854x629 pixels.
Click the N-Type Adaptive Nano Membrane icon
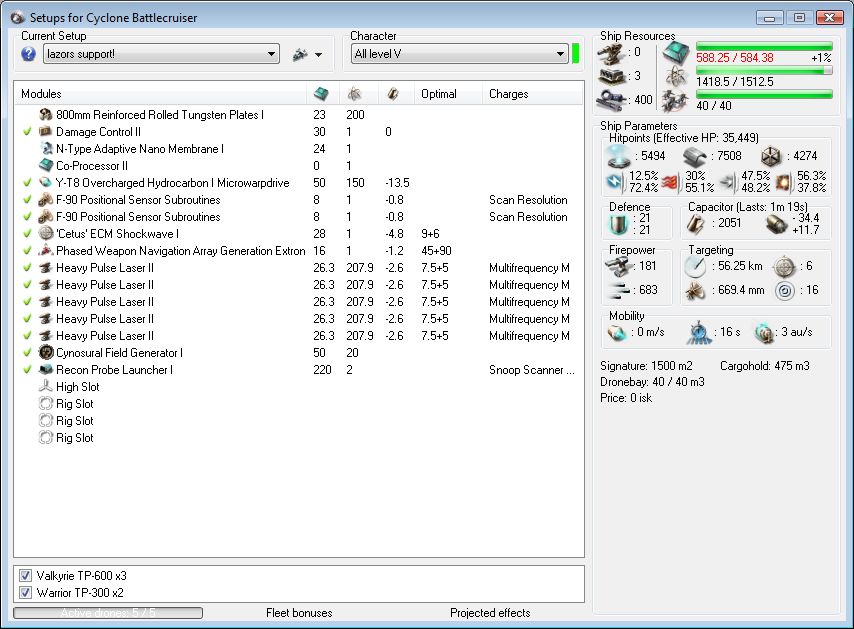pyautogui.click(x=46, y=148)
